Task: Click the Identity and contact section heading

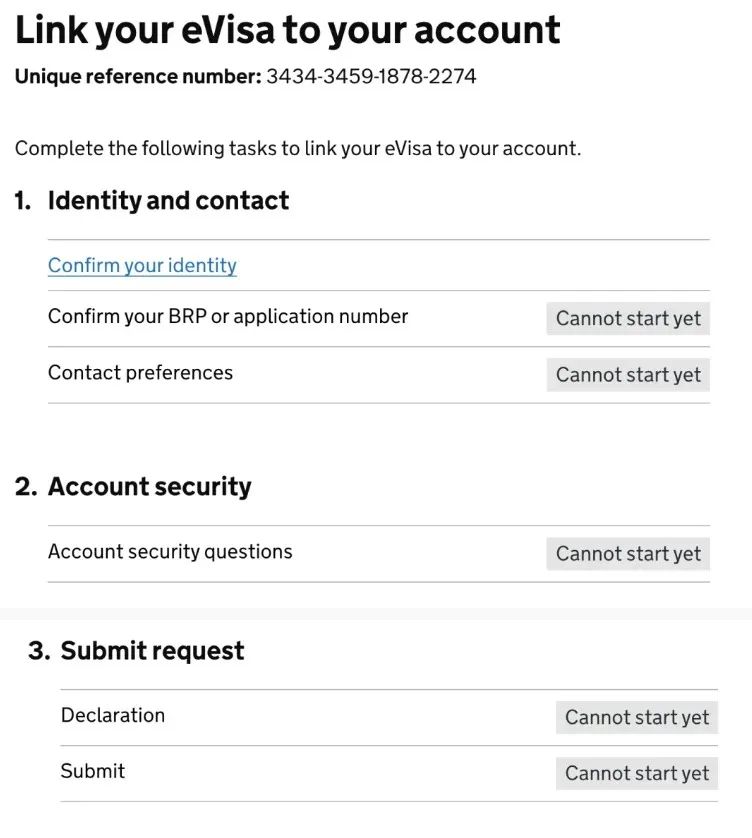Action: tap(168, 201)
